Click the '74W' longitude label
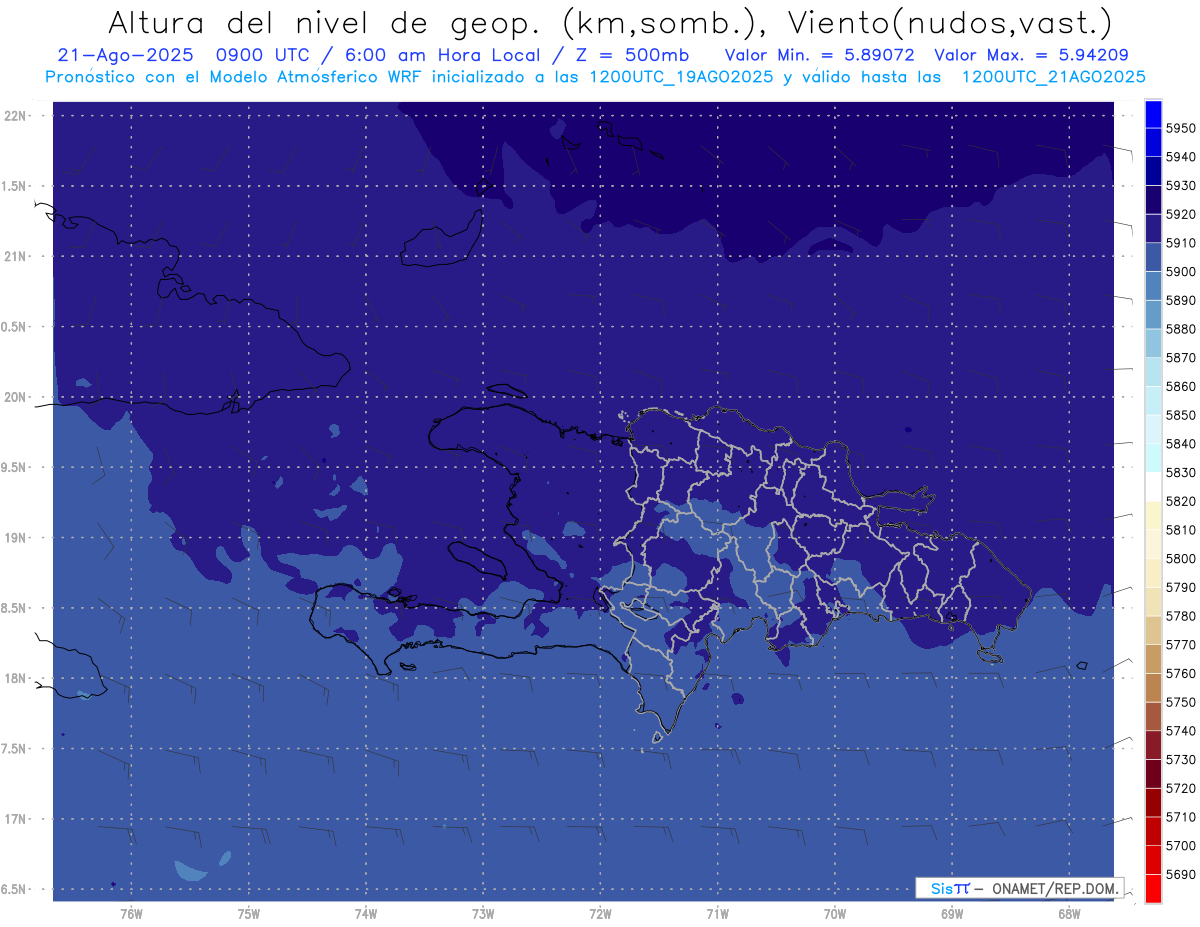1200x927 pixels. click(365, 914)
